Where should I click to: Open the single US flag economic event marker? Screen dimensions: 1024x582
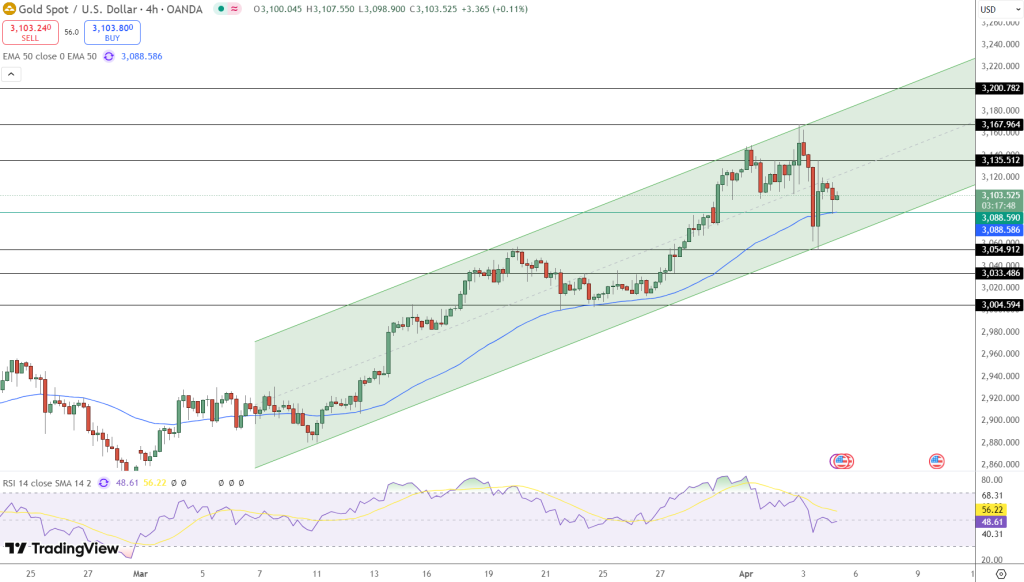pyautogui.click(x=936, y=461)
